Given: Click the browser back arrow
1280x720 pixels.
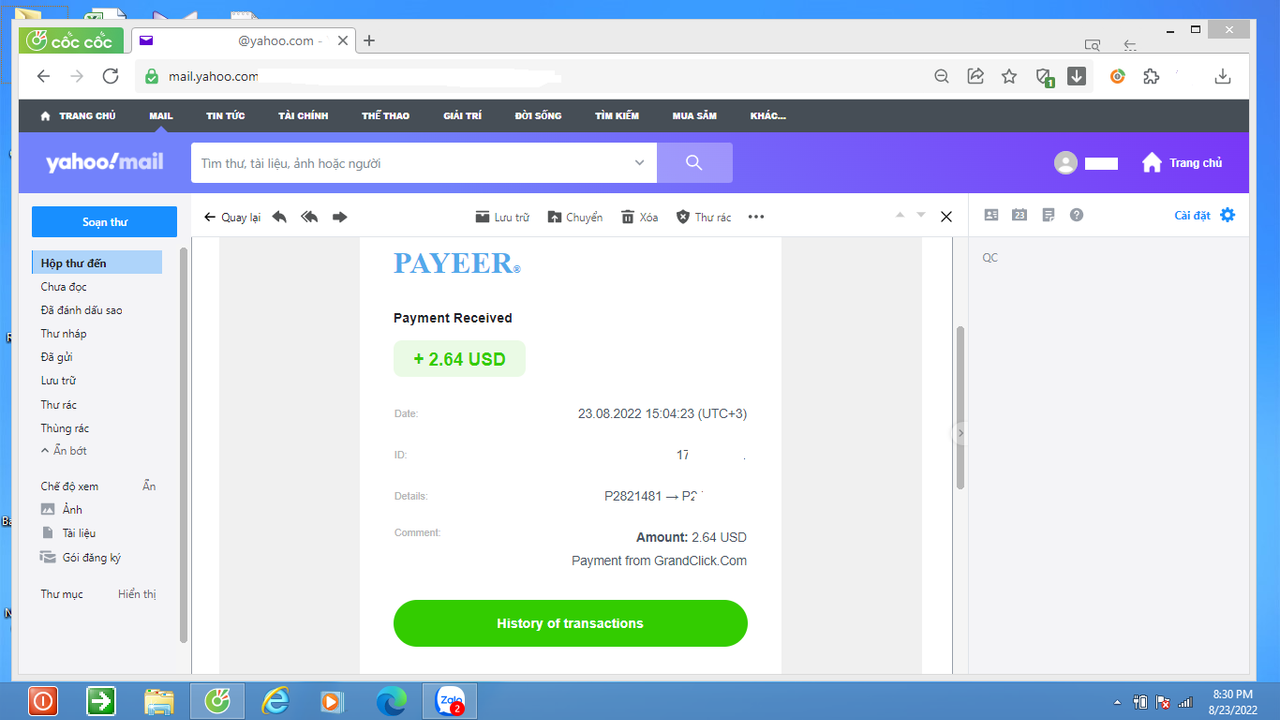Looking at the screenshot, I should (x=43, y=76).
